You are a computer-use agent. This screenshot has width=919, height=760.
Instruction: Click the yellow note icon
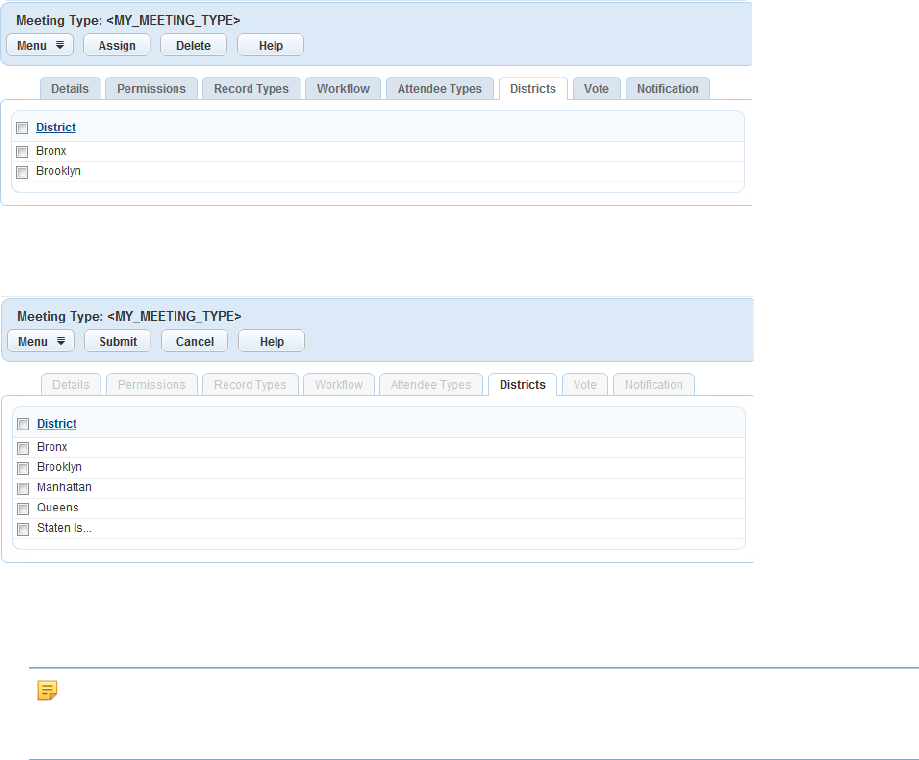point(47,690)
